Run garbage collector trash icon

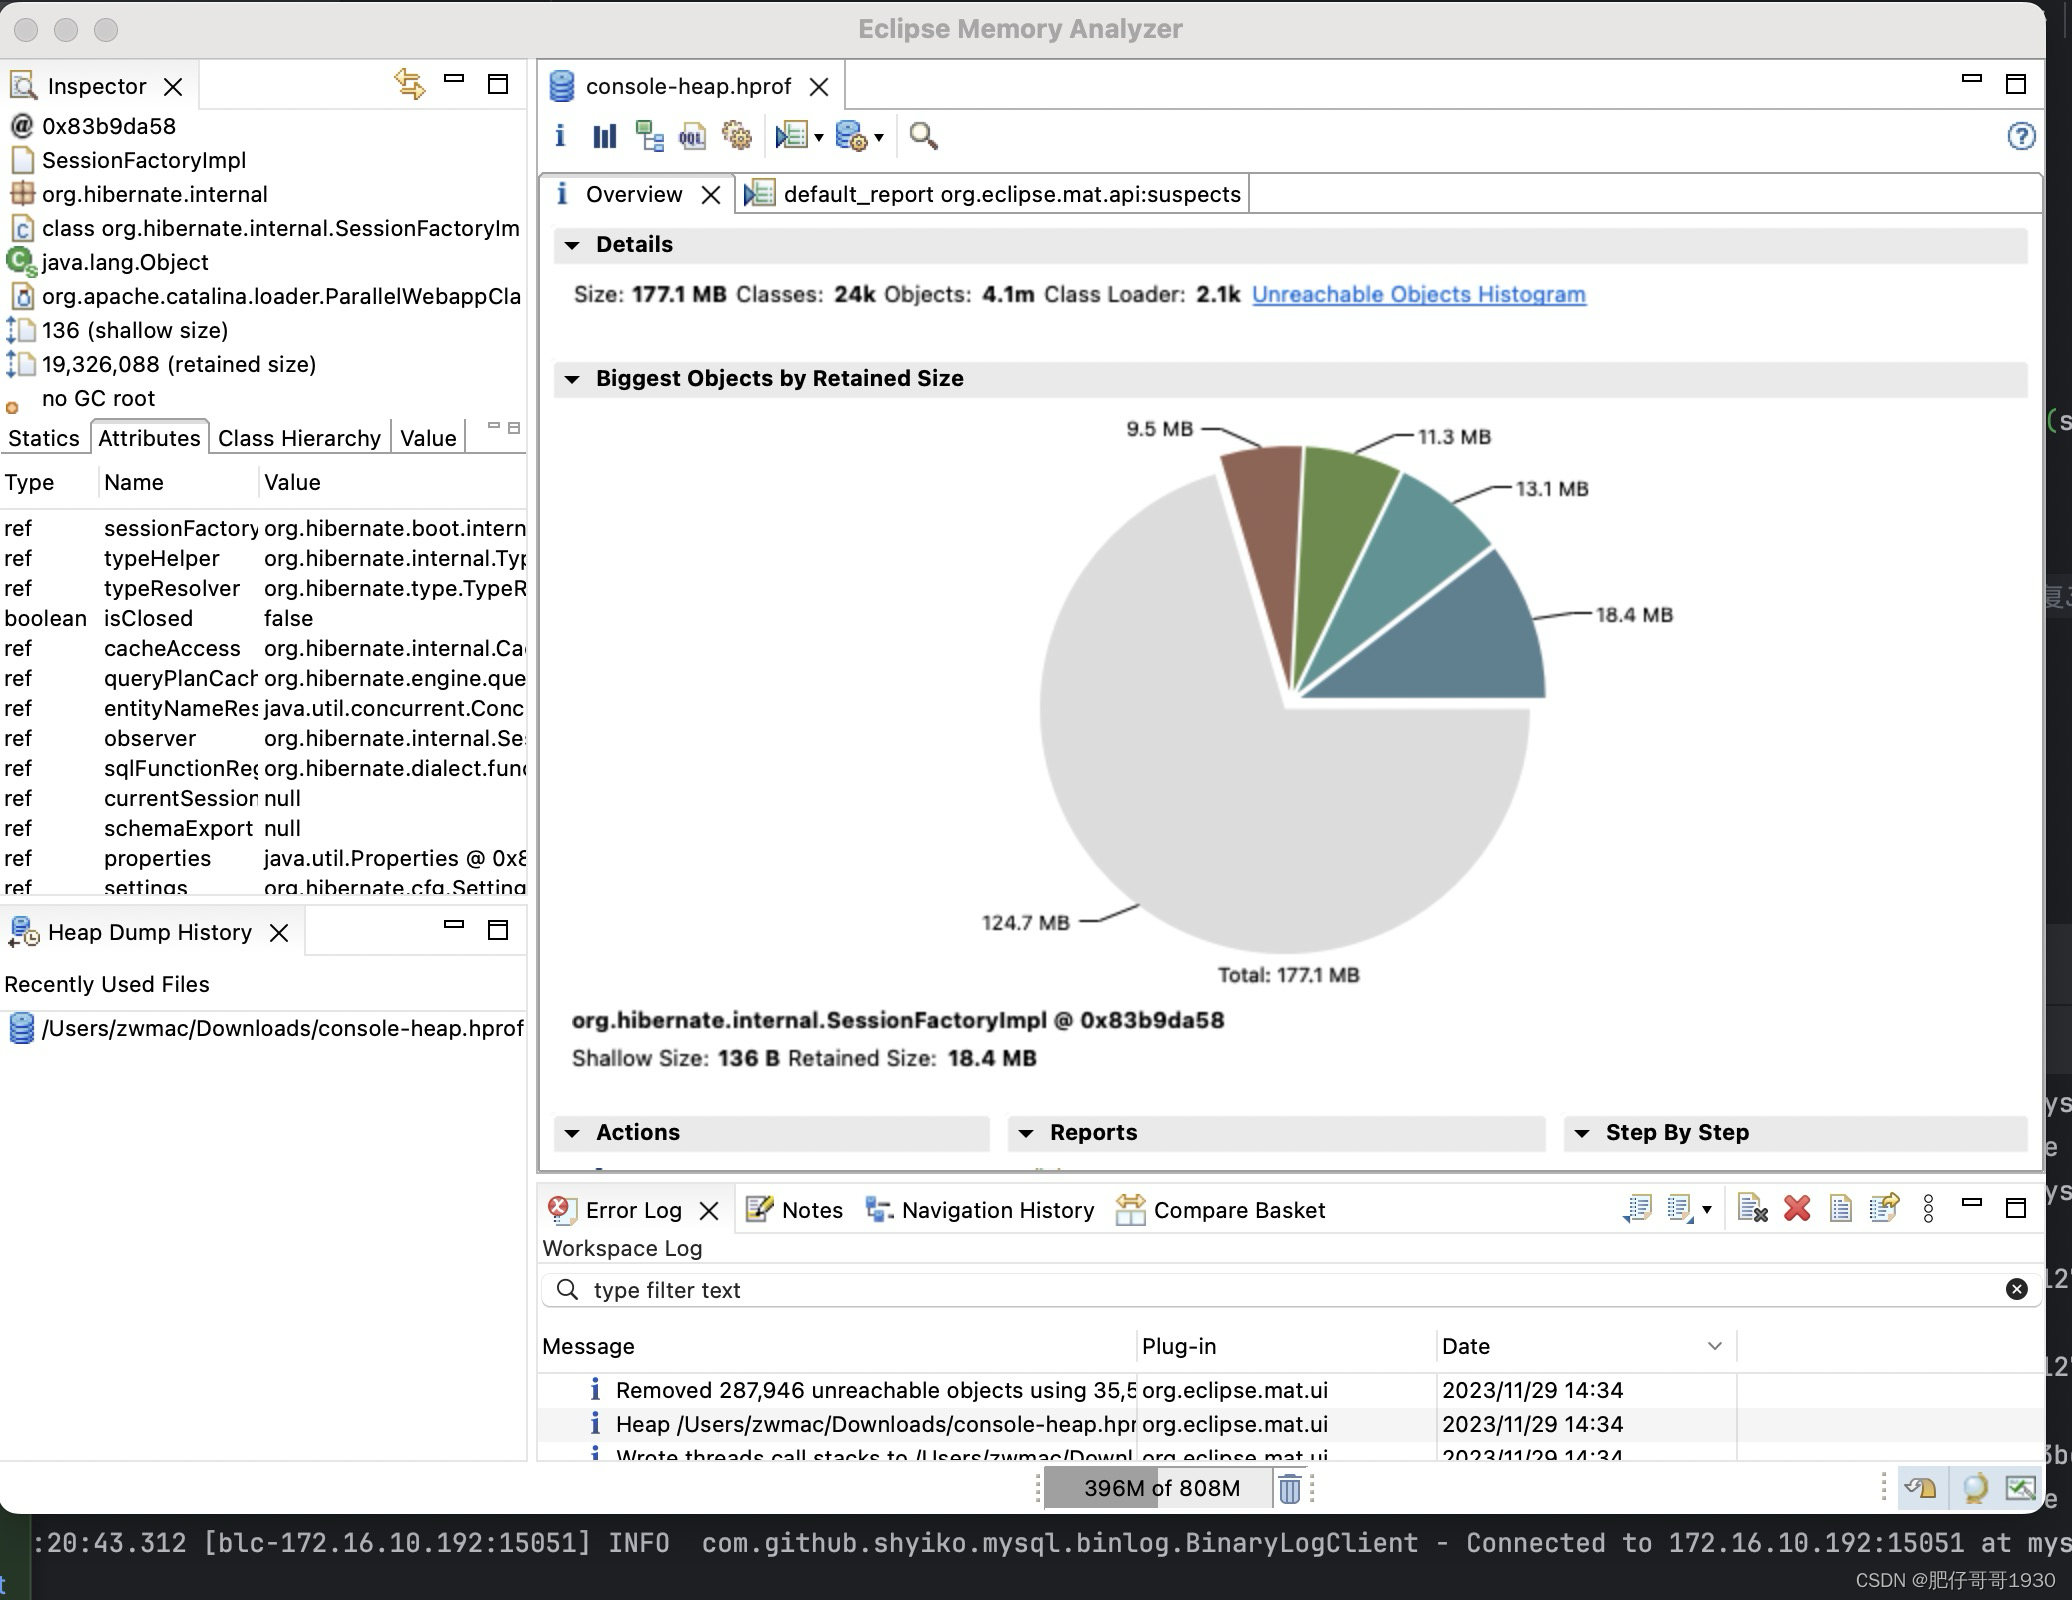coord(1290,1488)
